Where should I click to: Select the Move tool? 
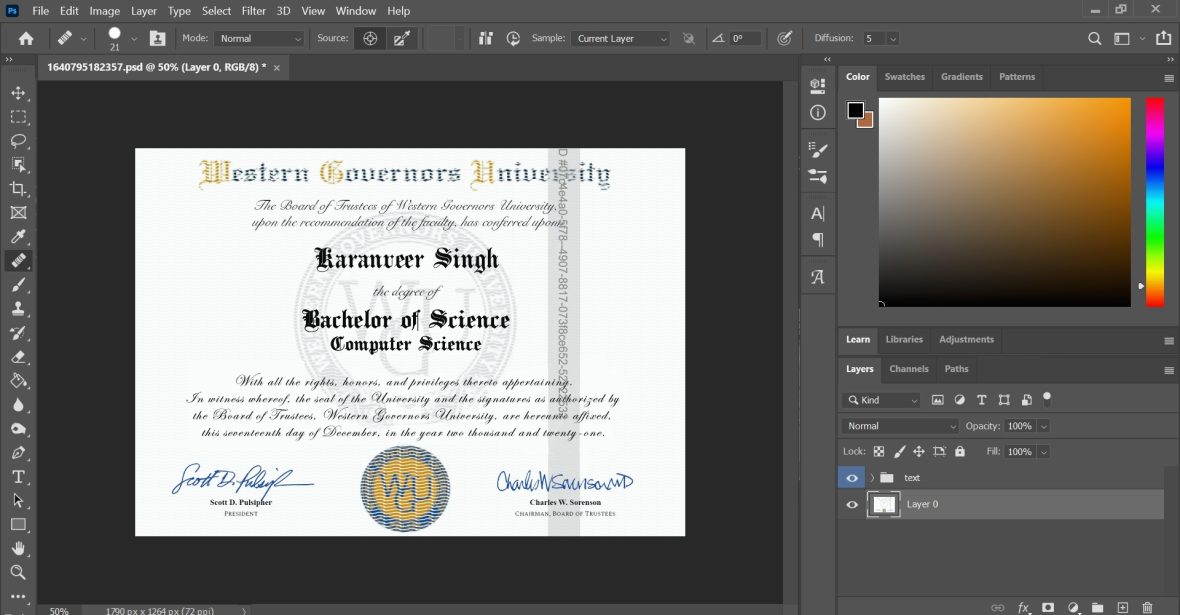[19, 93]
